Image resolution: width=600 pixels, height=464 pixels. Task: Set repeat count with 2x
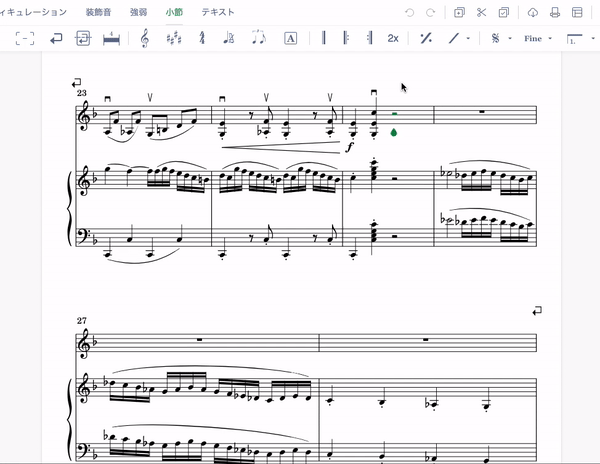click(393, 39)
